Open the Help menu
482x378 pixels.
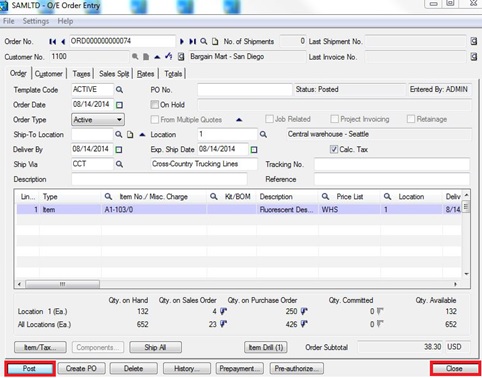(65, 21)
